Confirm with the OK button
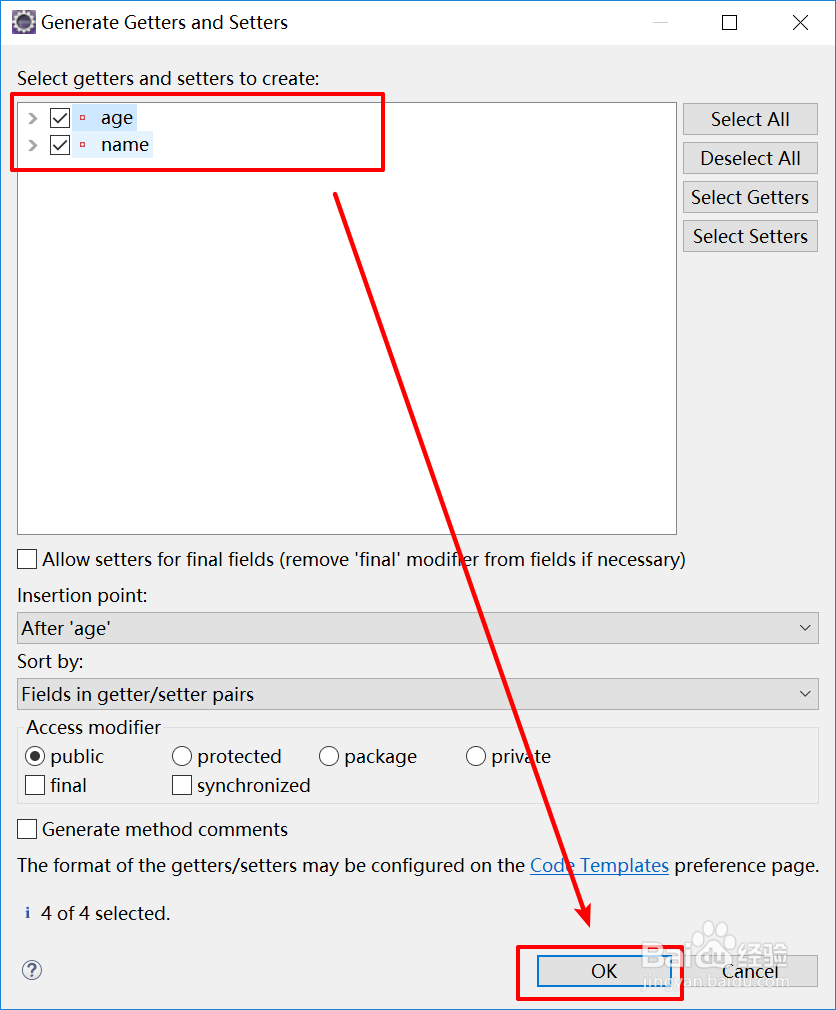The height and width of the screenshot is (1010, 836). [604, 971]
